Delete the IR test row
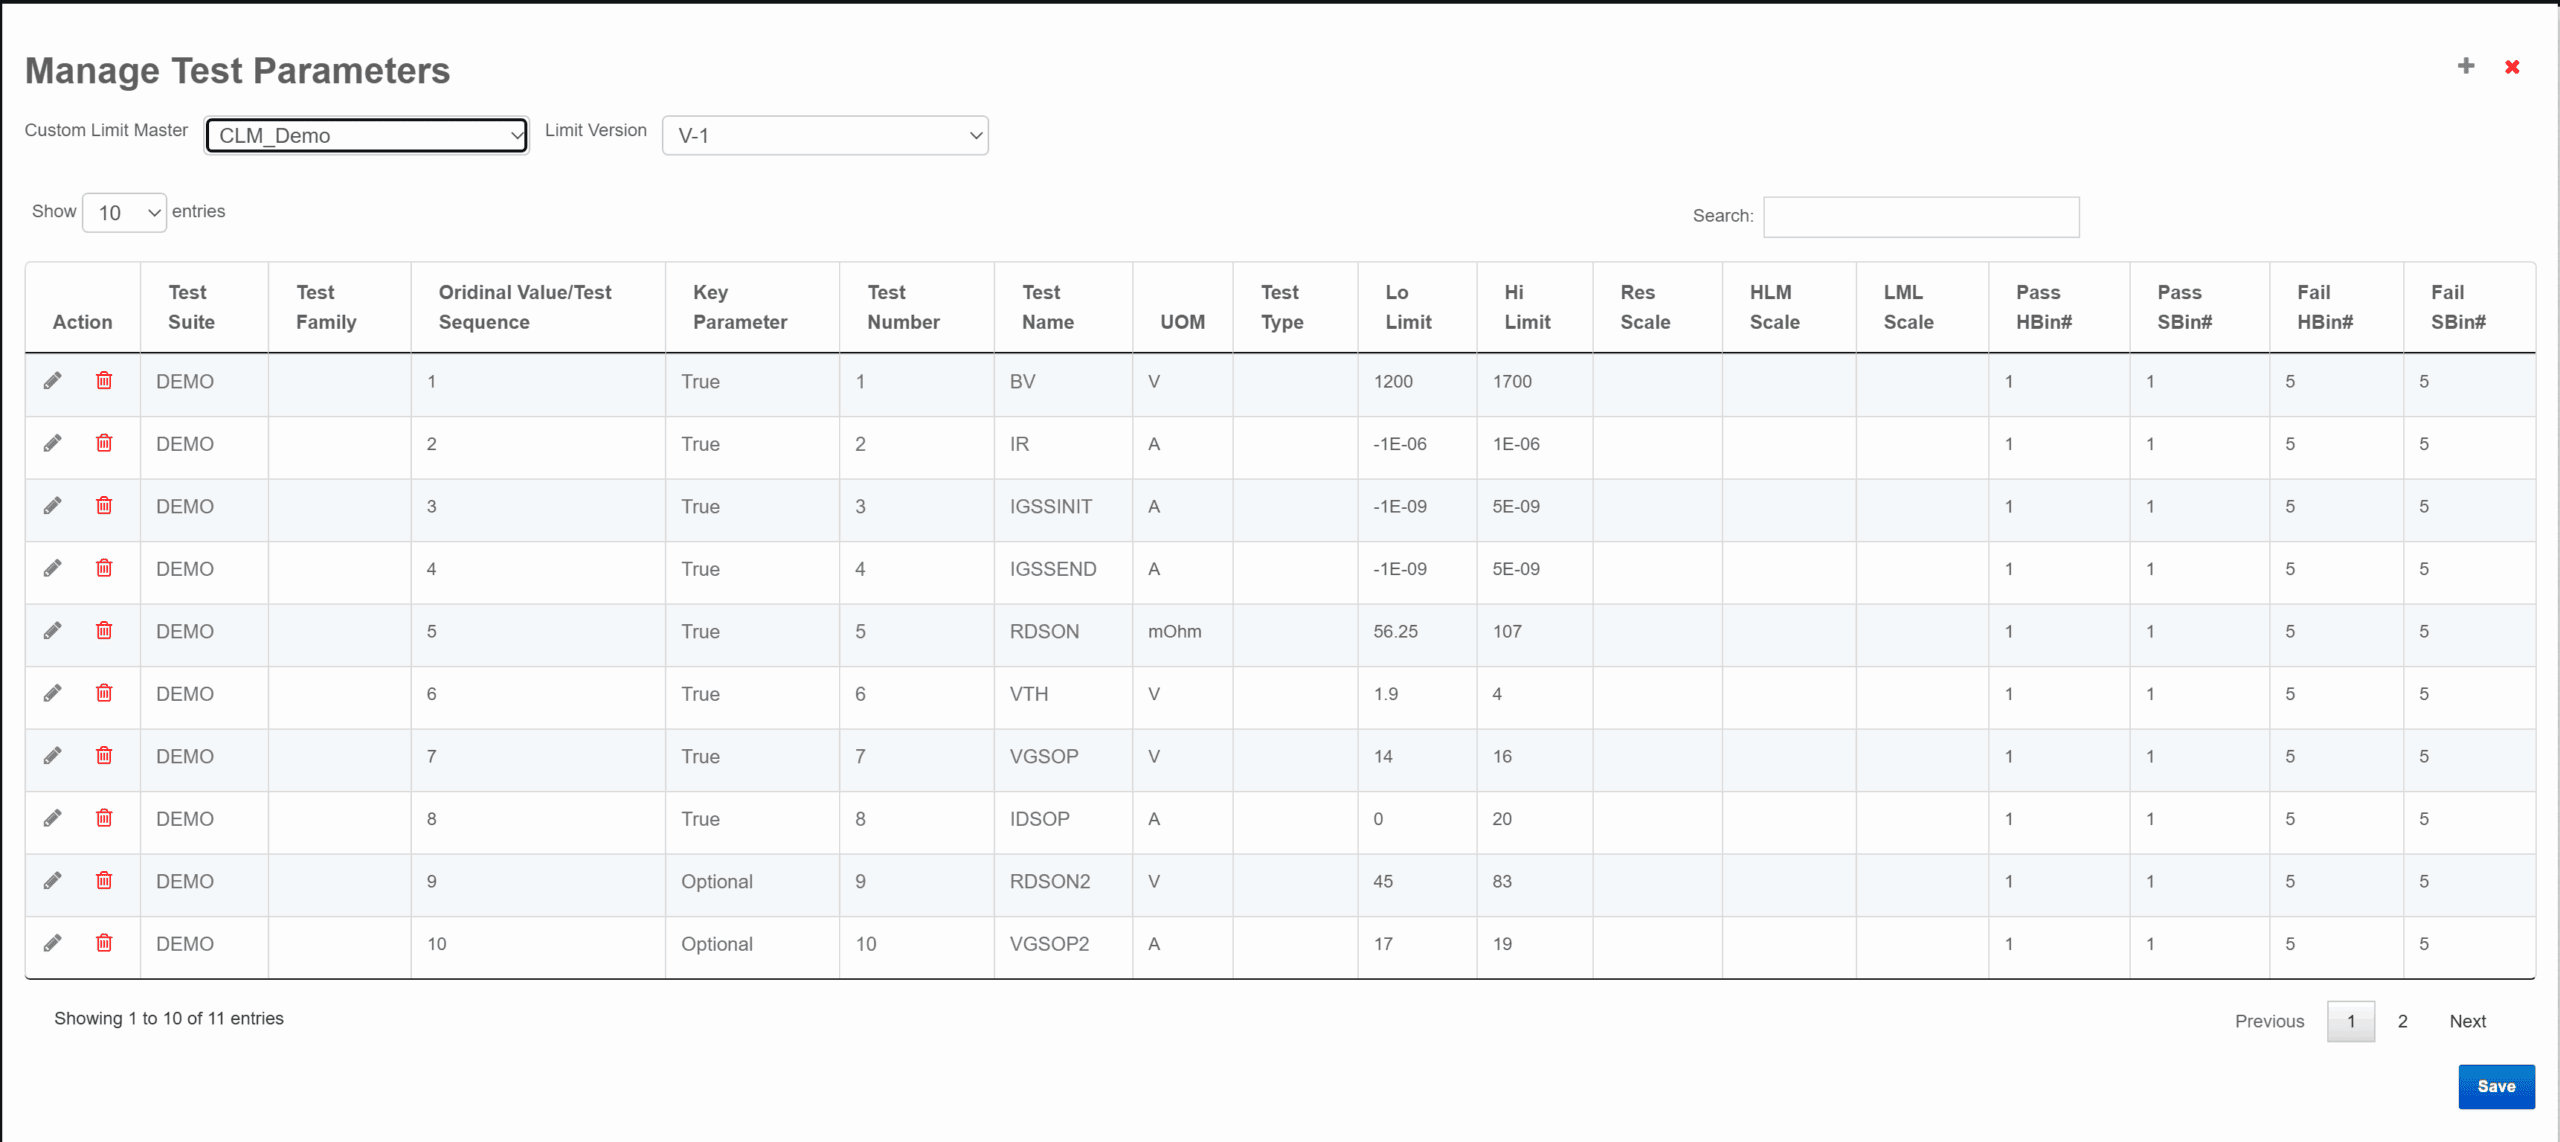 [x=104, y=443]
